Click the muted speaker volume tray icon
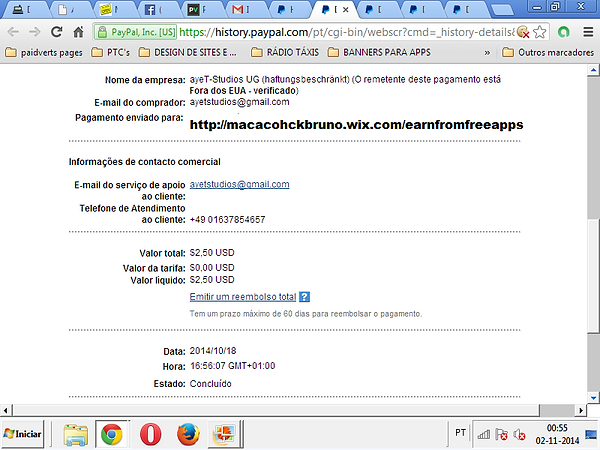Image resolution: width=600 pixels, height=450 pixels. (x=519, y=434)
